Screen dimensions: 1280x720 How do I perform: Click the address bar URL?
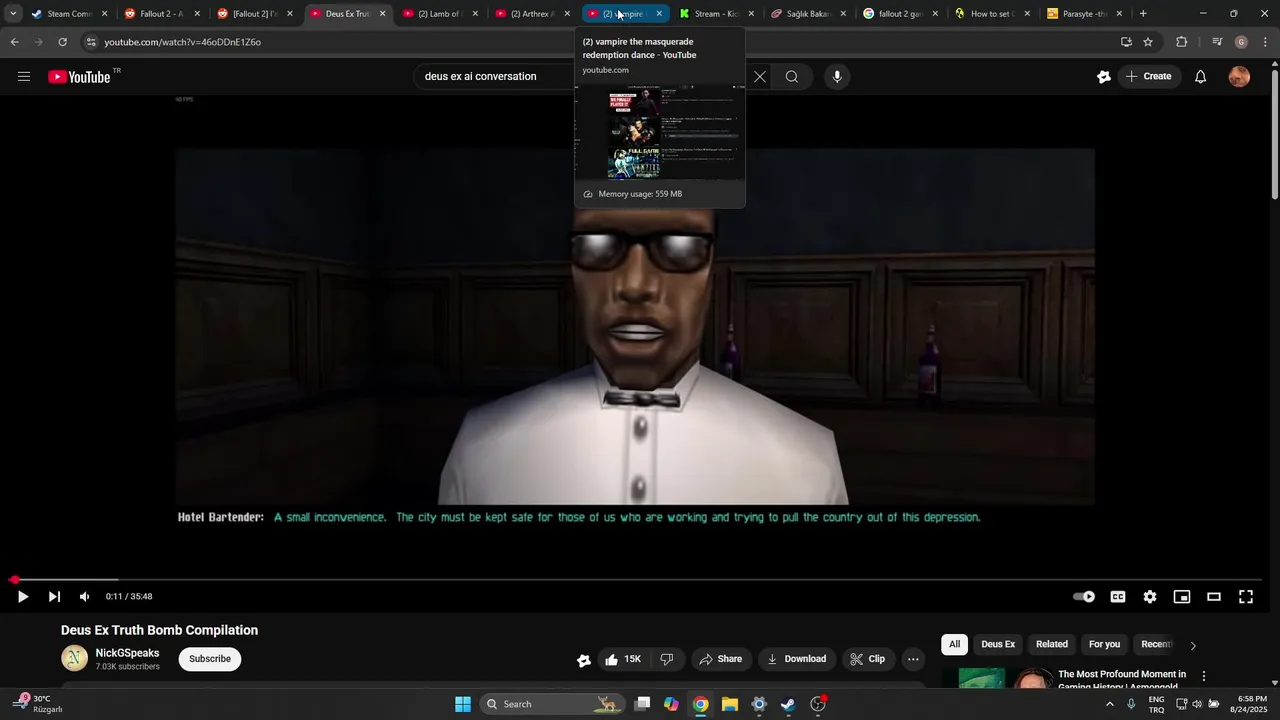183,42
